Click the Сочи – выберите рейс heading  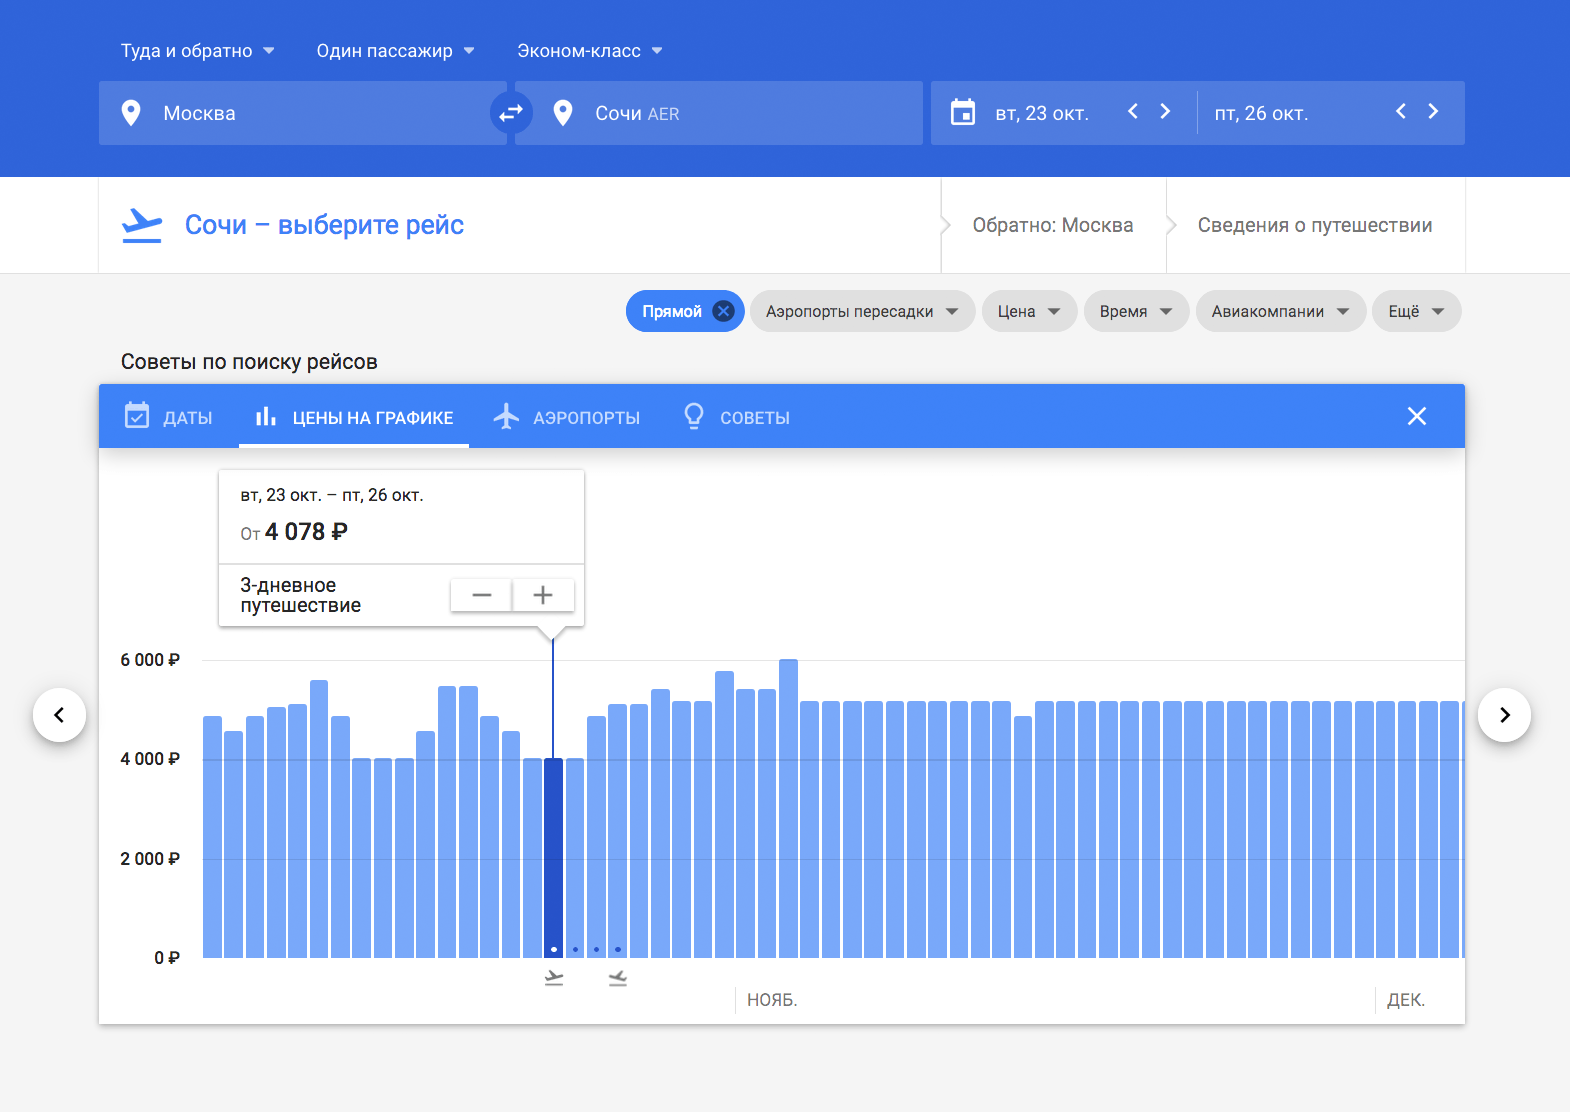click(324, 225)
